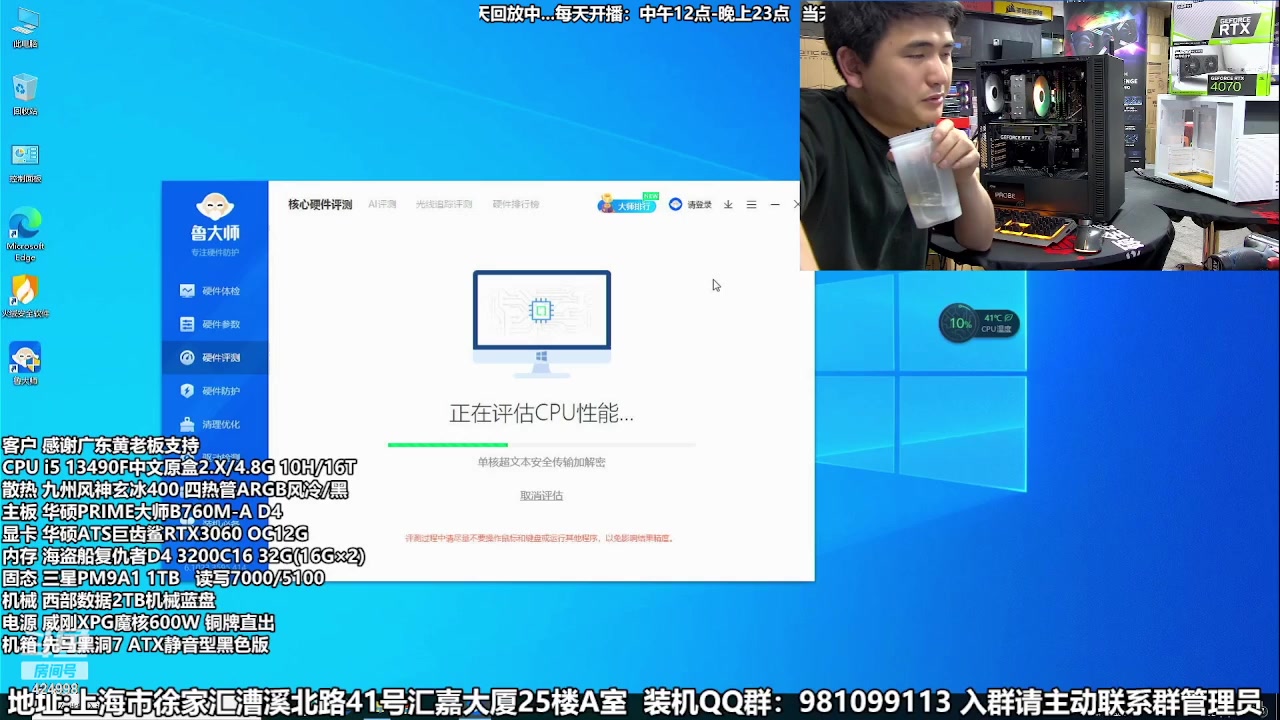Switch to the AI评测 tab

tap(382, 204)
